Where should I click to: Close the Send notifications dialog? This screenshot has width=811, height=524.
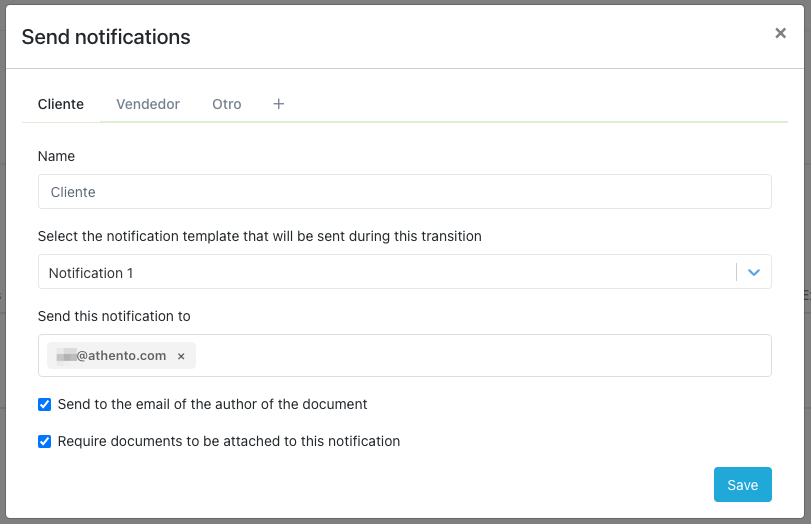(780, 33)
